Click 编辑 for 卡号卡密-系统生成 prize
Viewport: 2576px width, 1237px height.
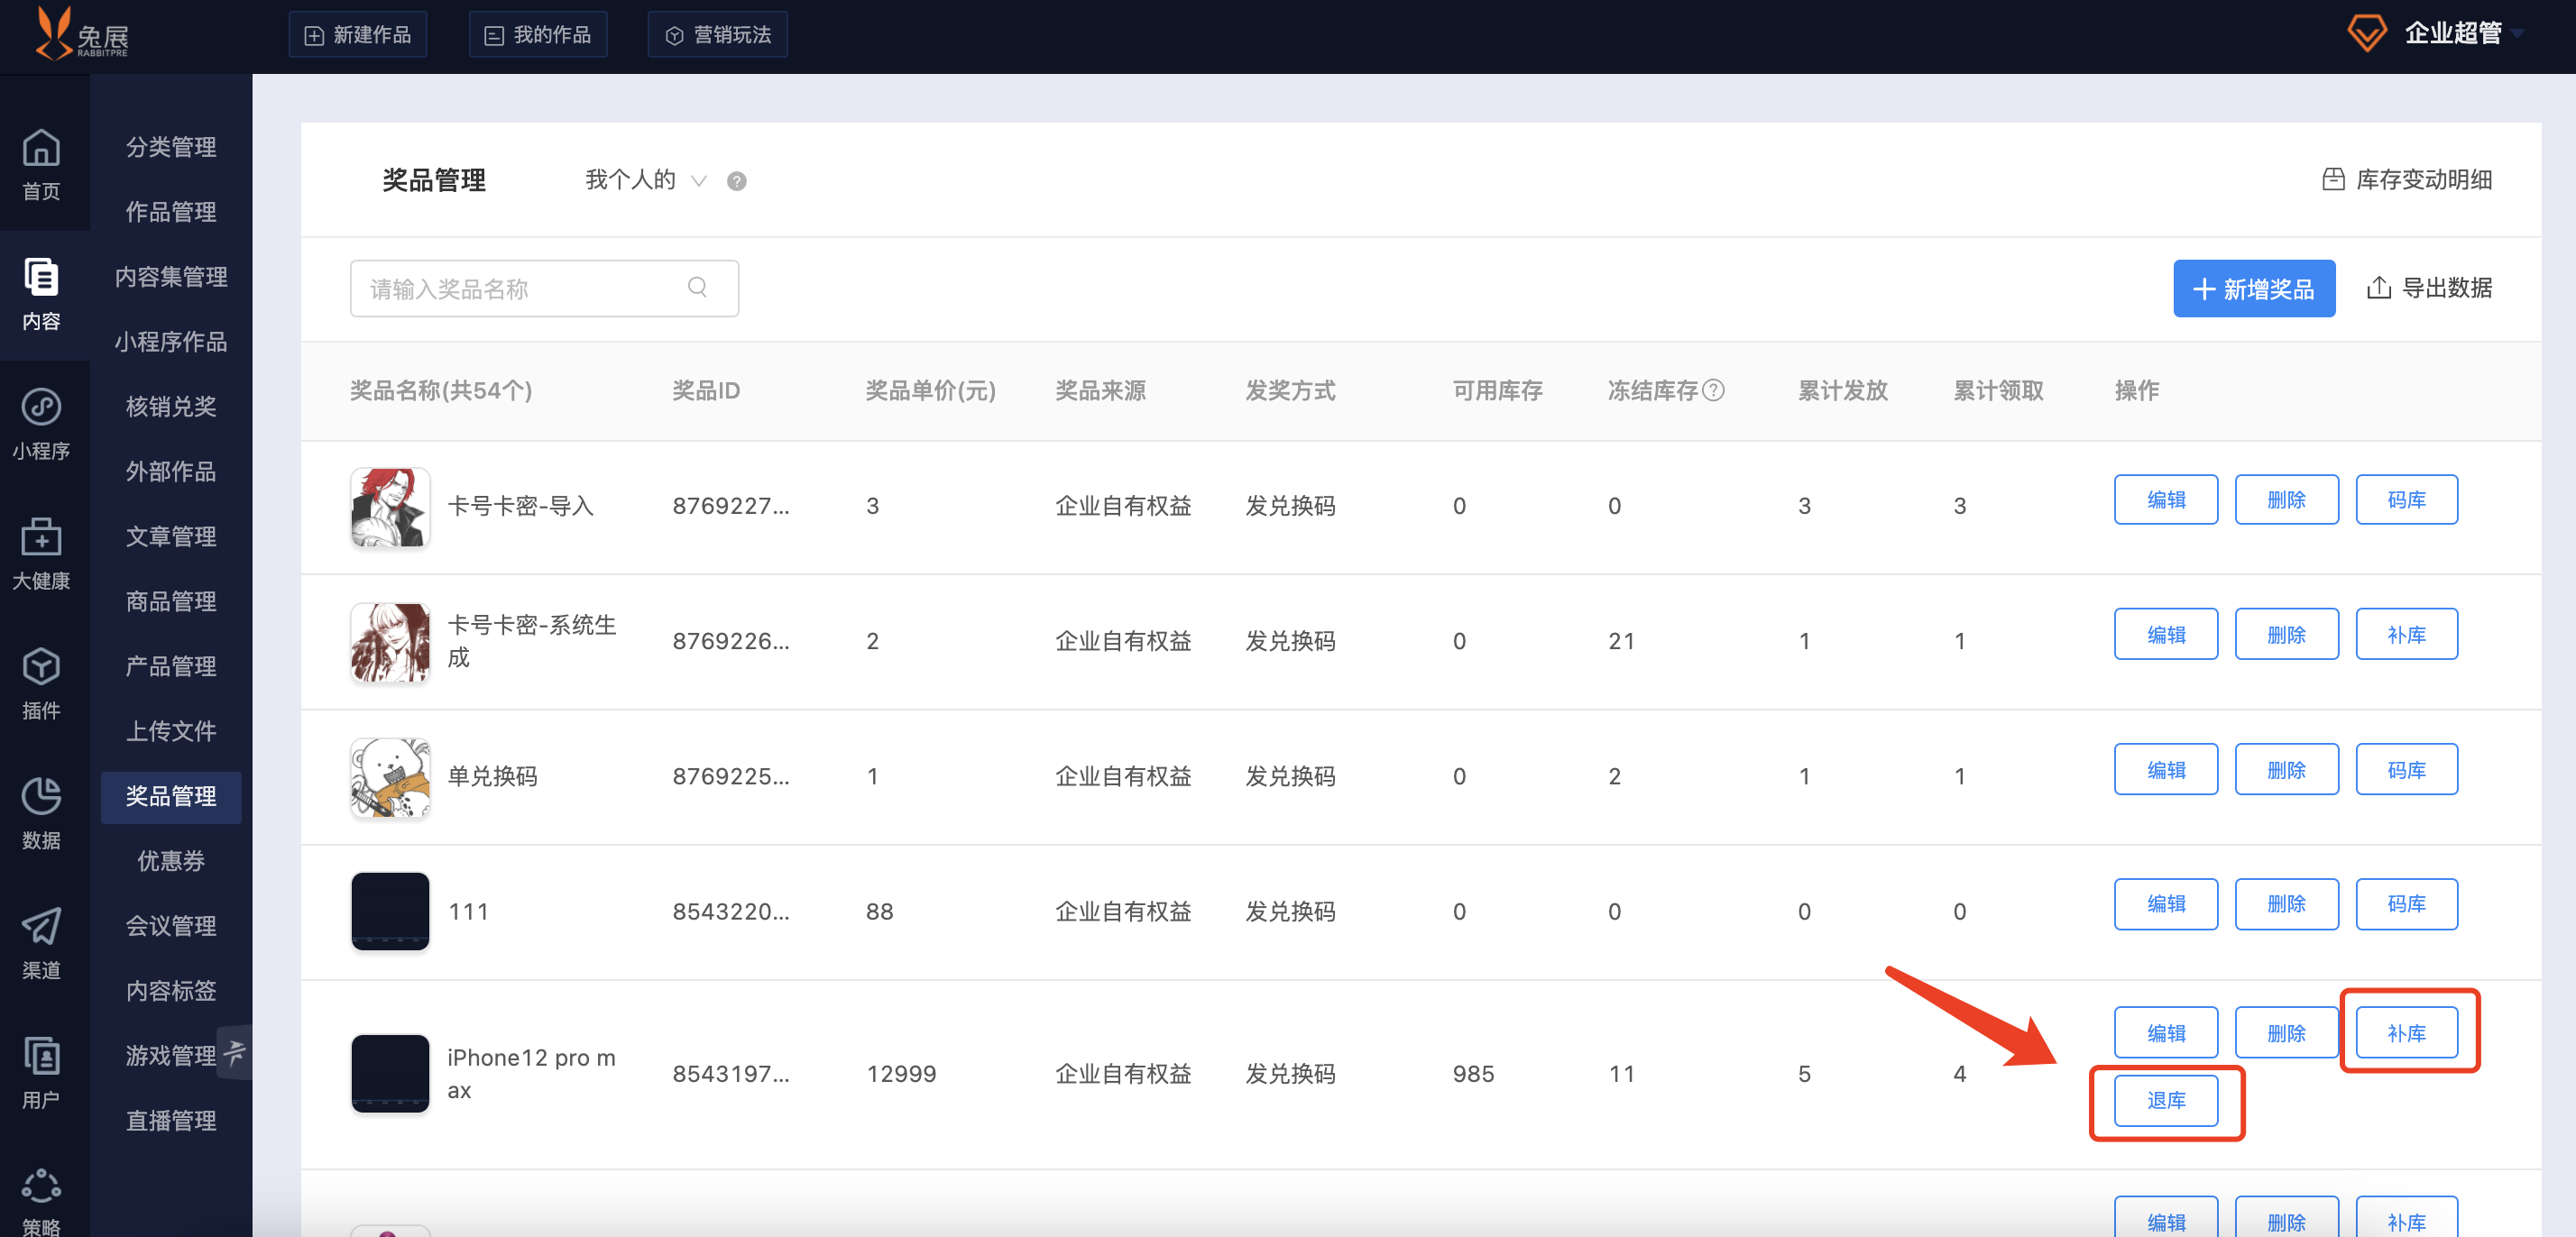tap(2166, 635)
